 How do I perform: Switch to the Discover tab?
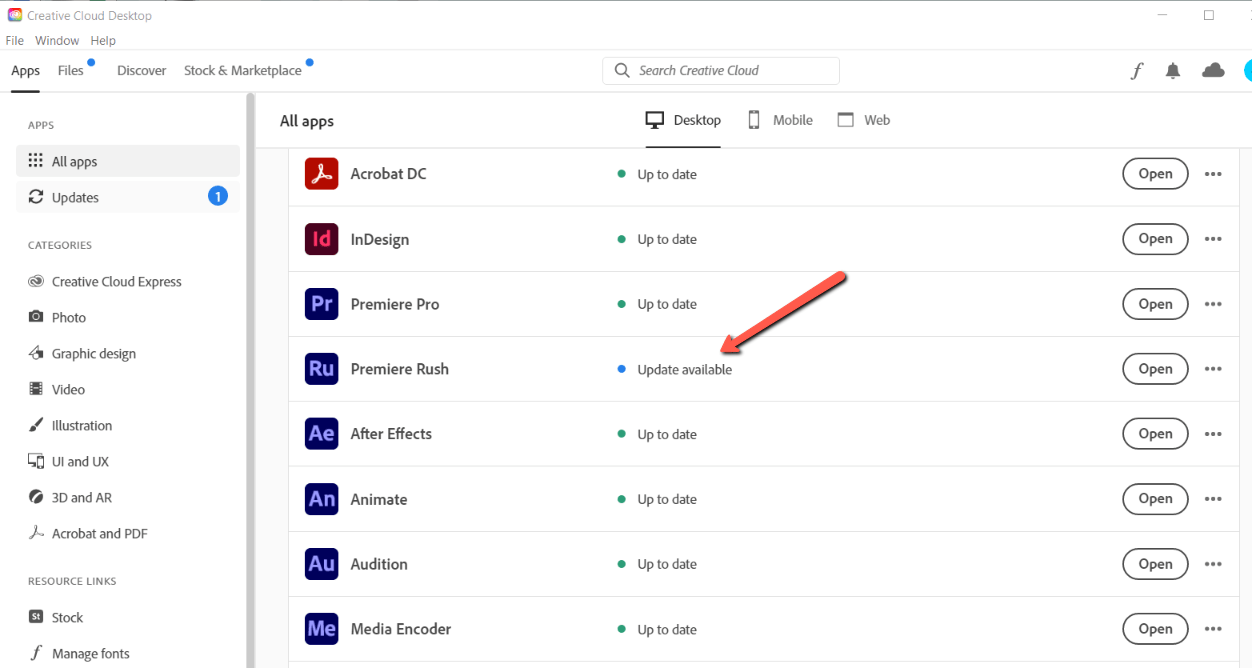pyautogui.click(x=142, y=71)
